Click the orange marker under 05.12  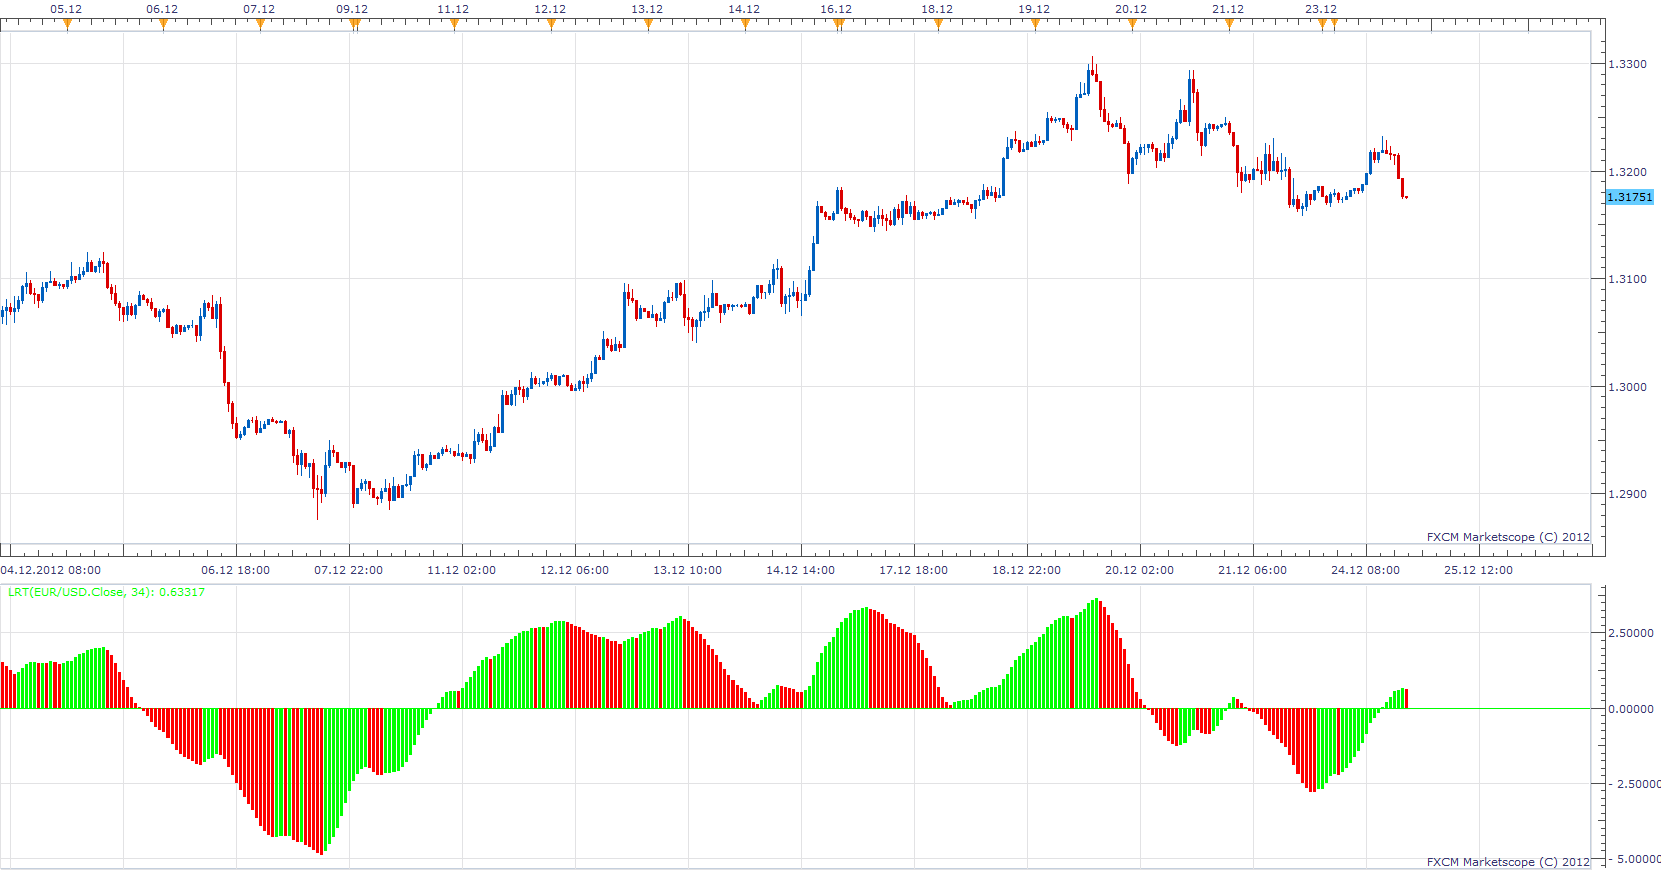pyautogui.click(x=67, y=24)
